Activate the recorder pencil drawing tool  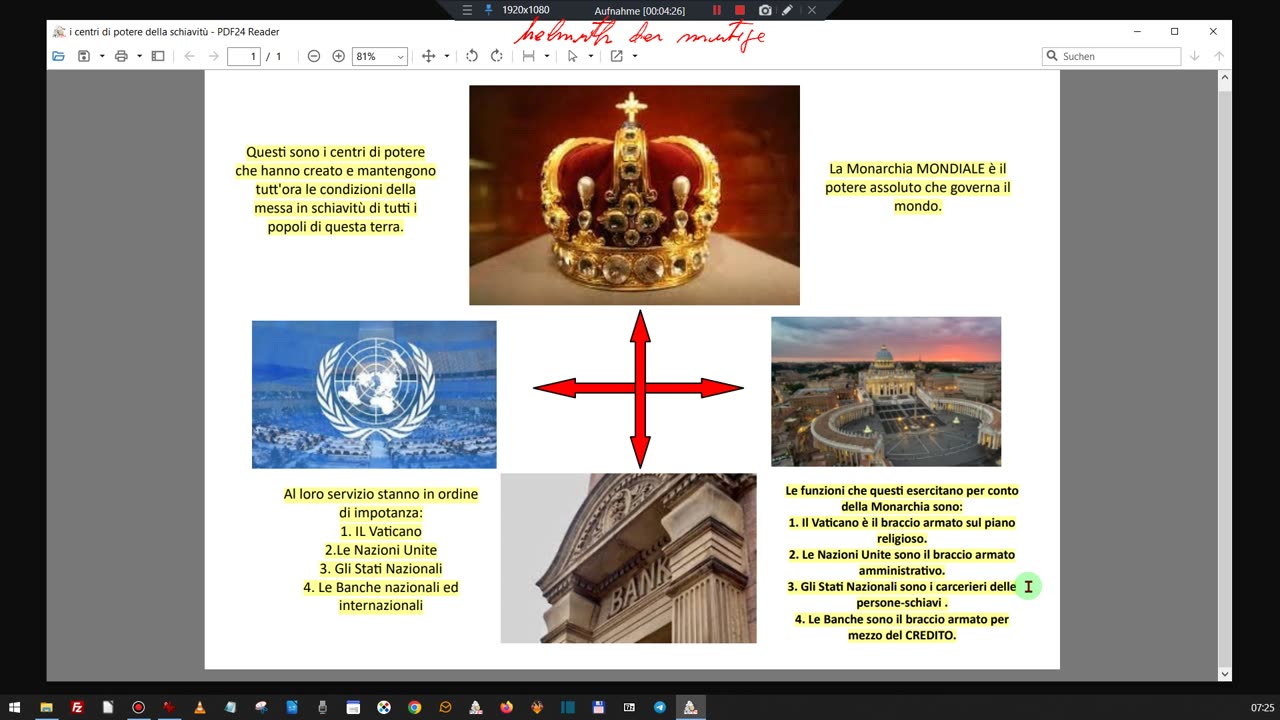click(x=787, y=10)
